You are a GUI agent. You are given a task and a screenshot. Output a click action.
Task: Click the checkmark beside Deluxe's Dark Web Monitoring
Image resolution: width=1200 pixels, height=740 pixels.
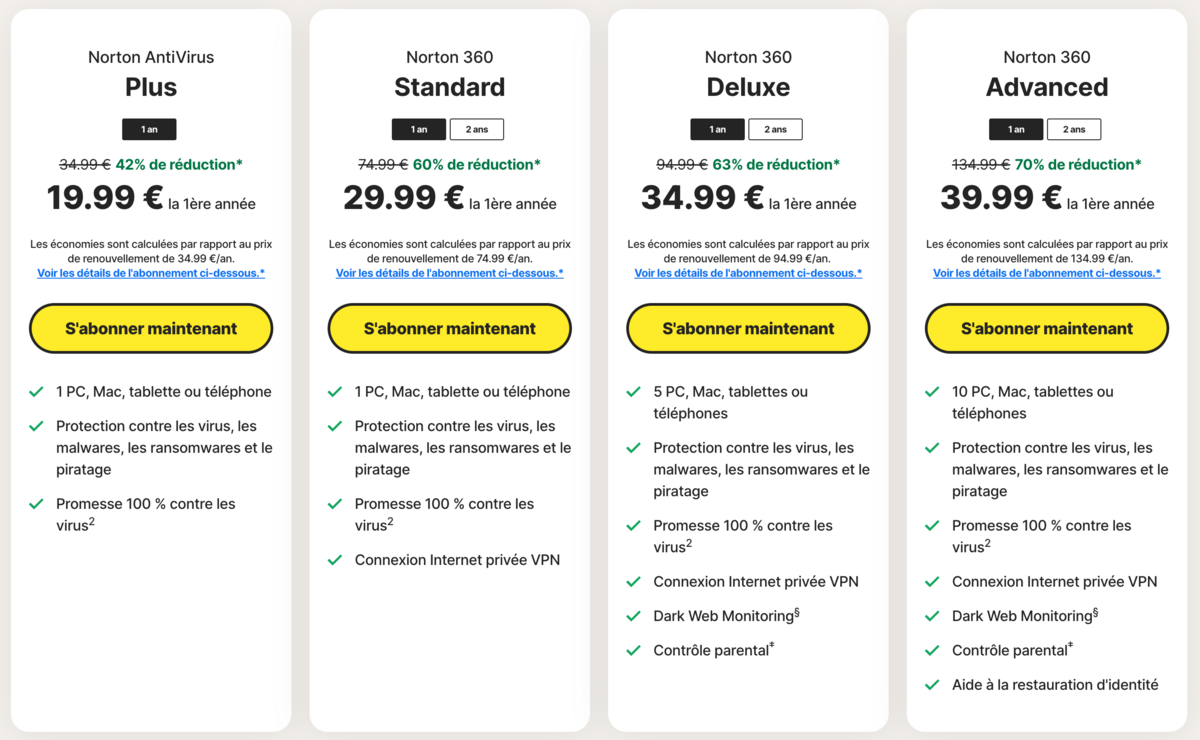tap(634, 616)
